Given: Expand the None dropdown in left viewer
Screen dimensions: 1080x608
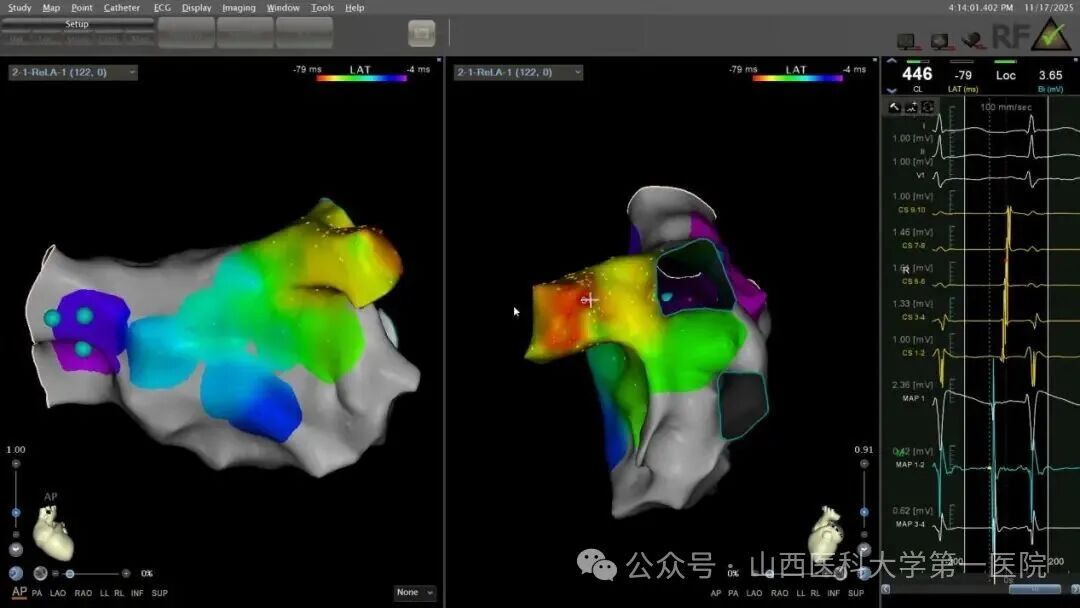Looking at the screenshot, I should point(414,593).
